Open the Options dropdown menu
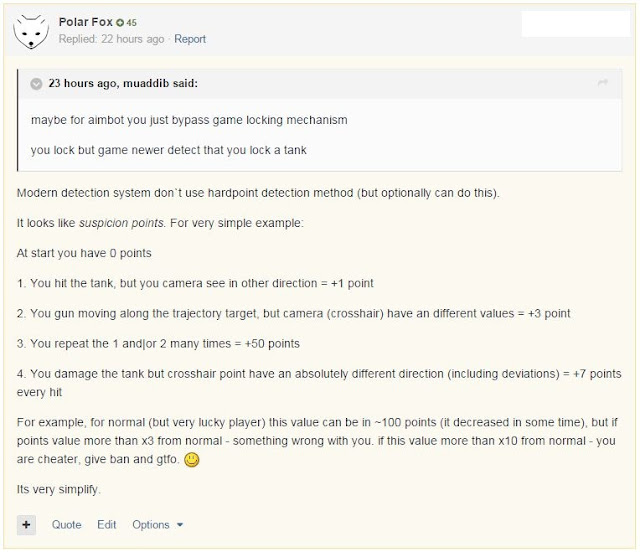 157,525
